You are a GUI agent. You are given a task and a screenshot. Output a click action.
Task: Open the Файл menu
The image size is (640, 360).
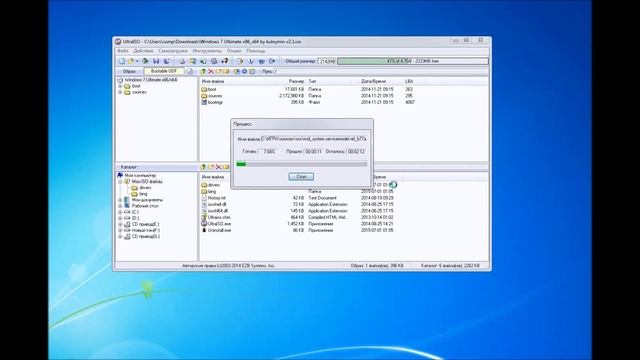(x=123, y=51)
